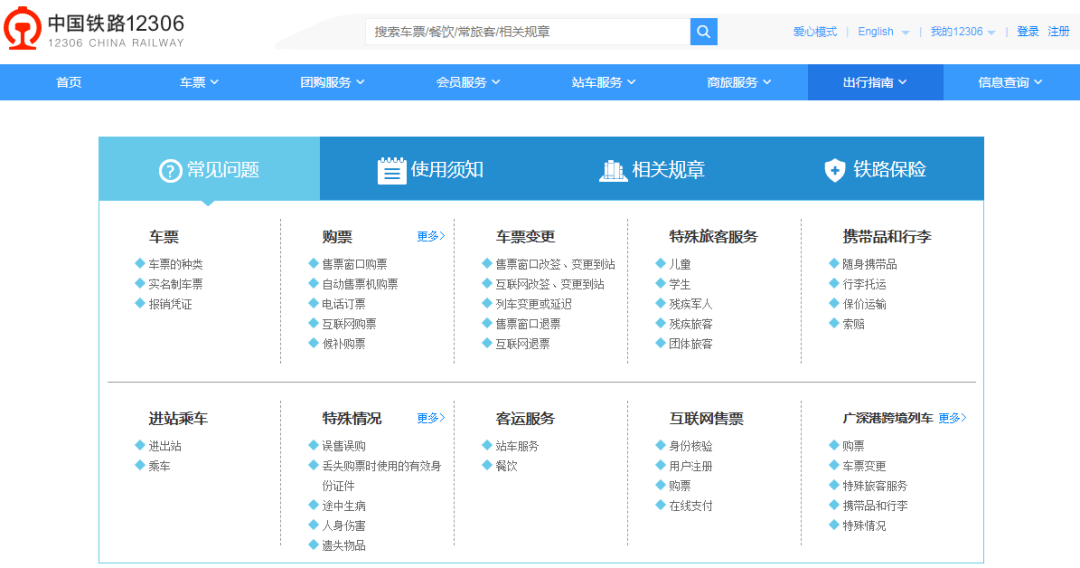Expand 更多 next to 购票 section
Viewport: 1080px width, 568px height.
point(430,237)
